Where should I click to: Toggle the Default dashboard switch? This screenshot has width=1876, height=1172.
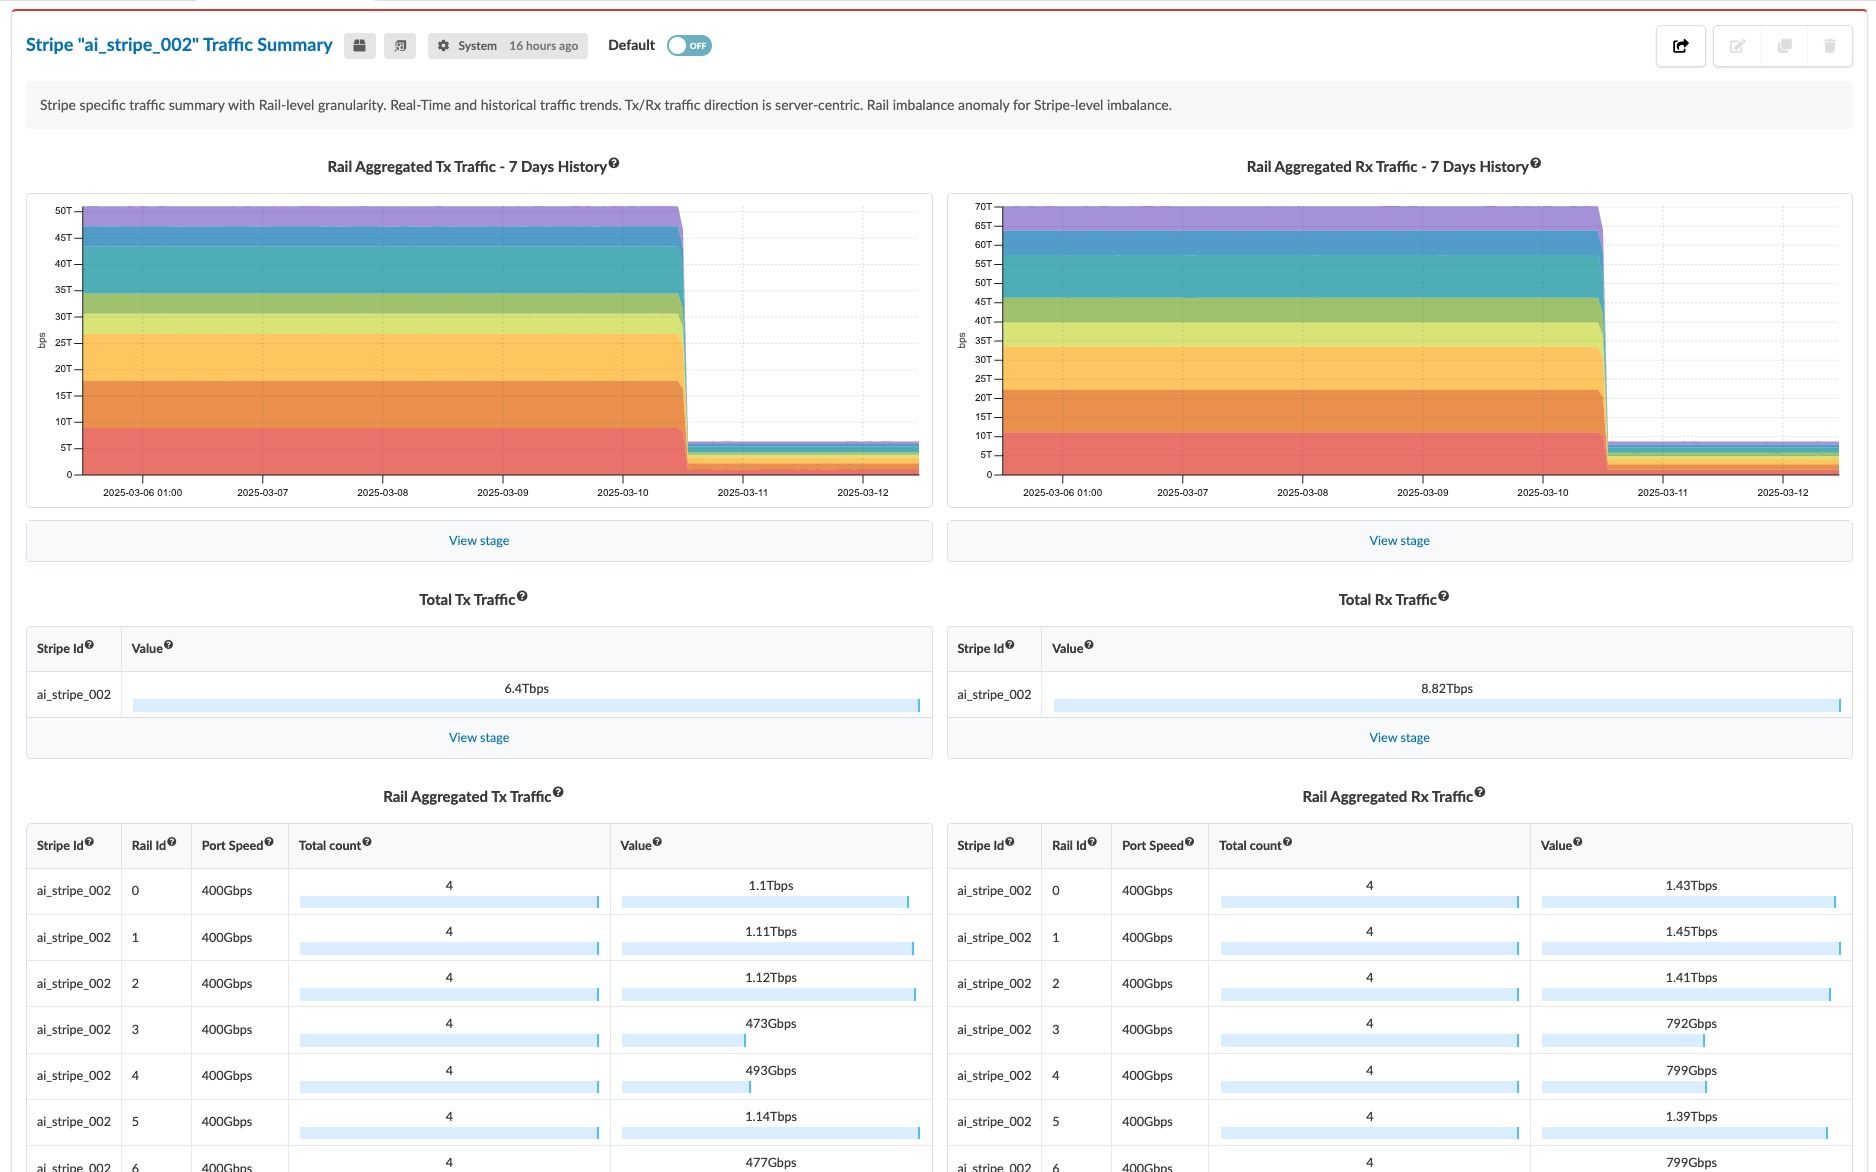[x=689, y=46]
